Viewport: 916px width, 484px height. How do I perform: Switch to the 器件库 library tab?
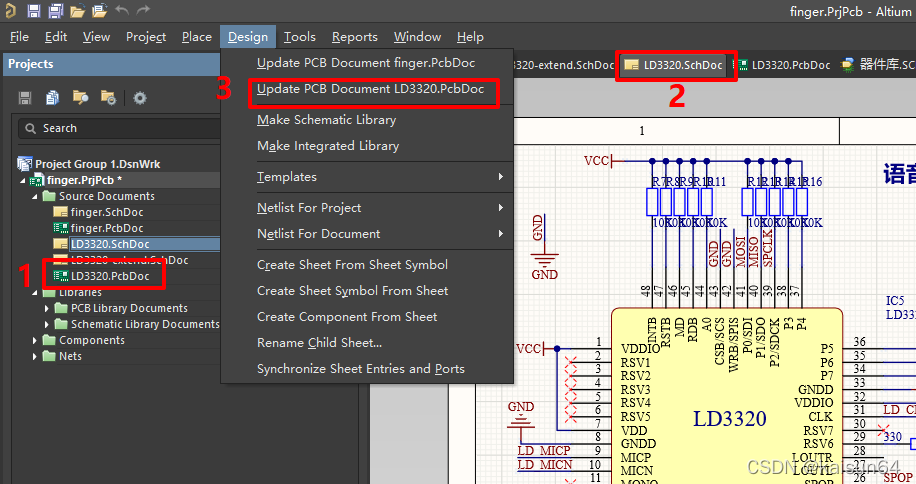coord(878,65)
